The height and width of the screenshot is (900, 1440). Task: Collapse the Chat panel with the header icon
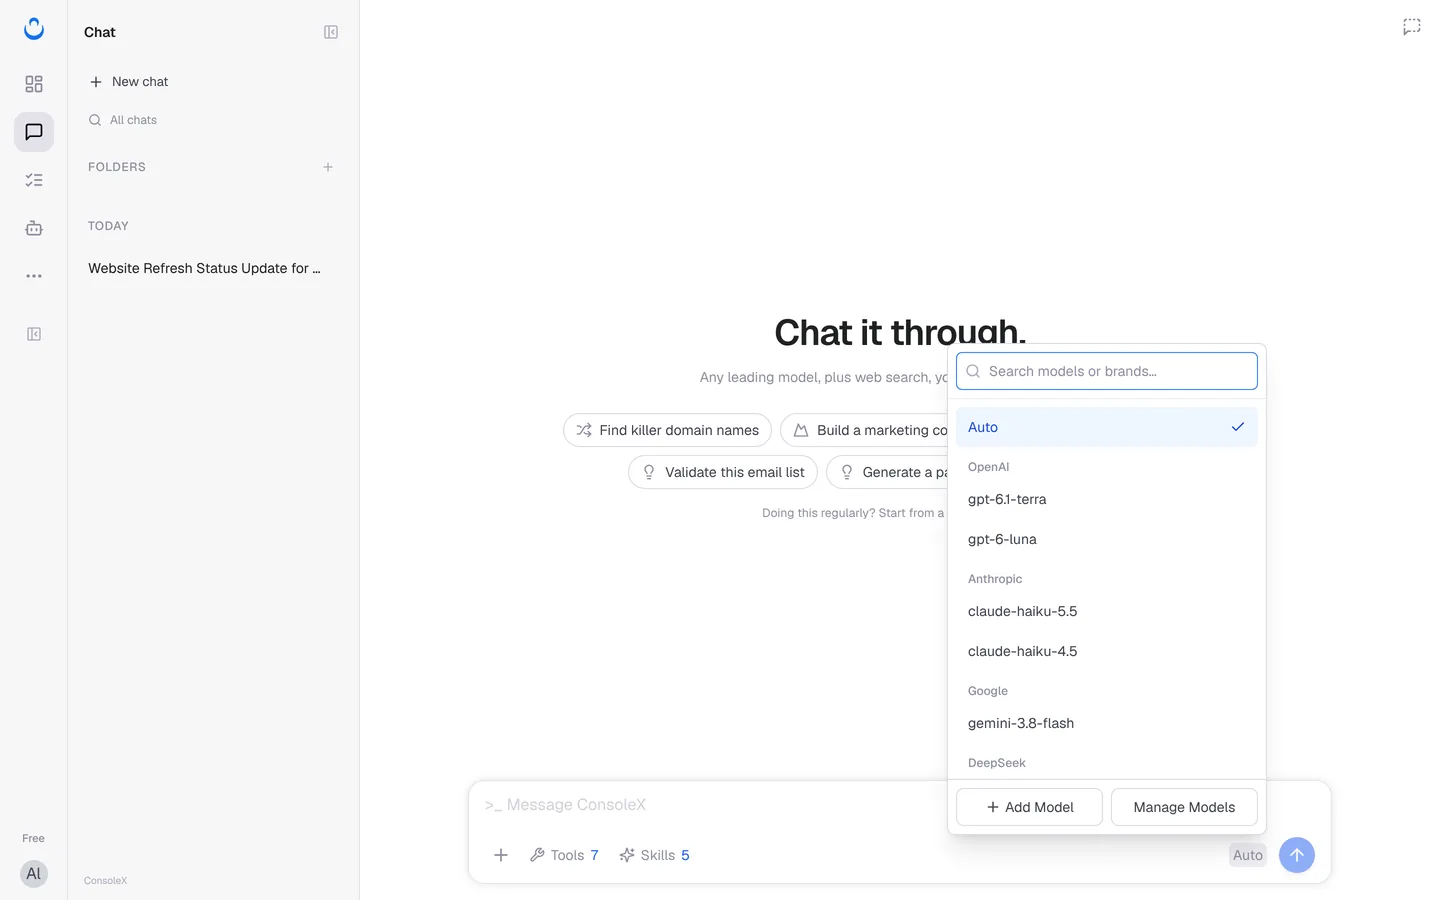(x=331, y=32)
